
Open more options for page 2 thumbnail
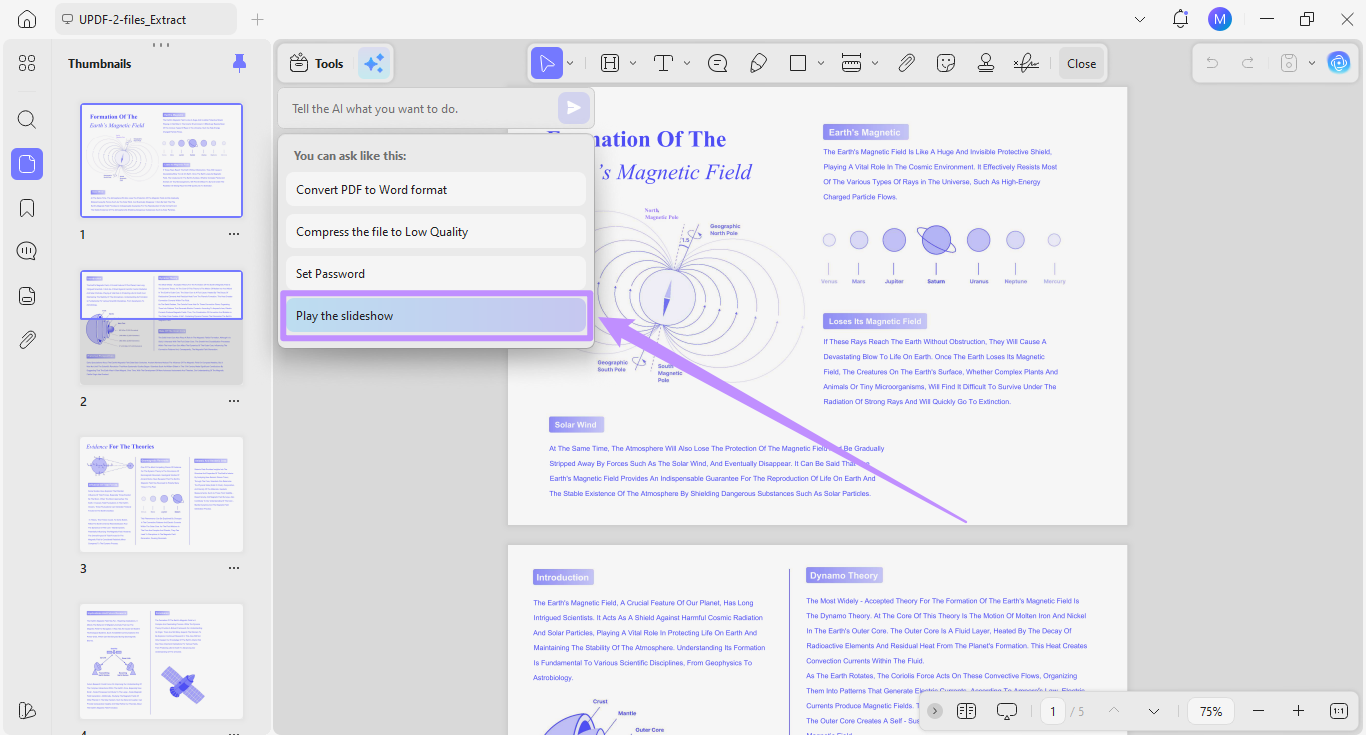(234, 401)
